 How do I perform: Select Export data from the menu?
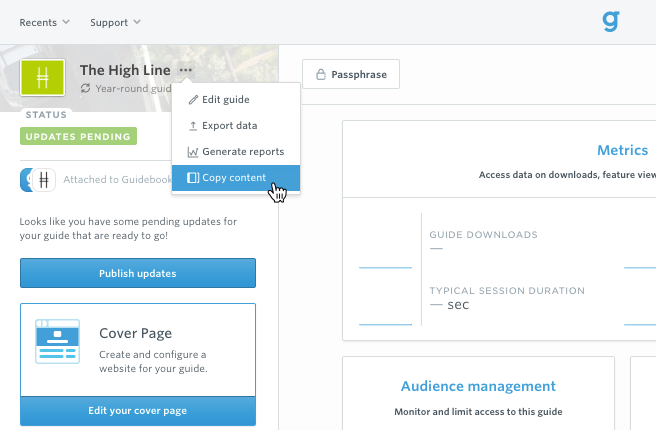tap(236, 125)
